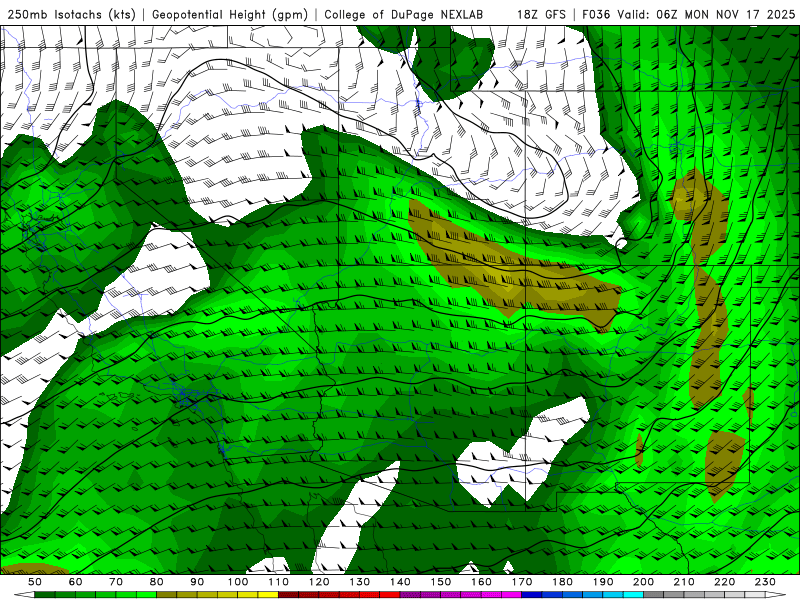This screenshot has height=600, width=800.
Task: Select the 'College of DuPage NEXLAB' label
Action: coord(404,14)
